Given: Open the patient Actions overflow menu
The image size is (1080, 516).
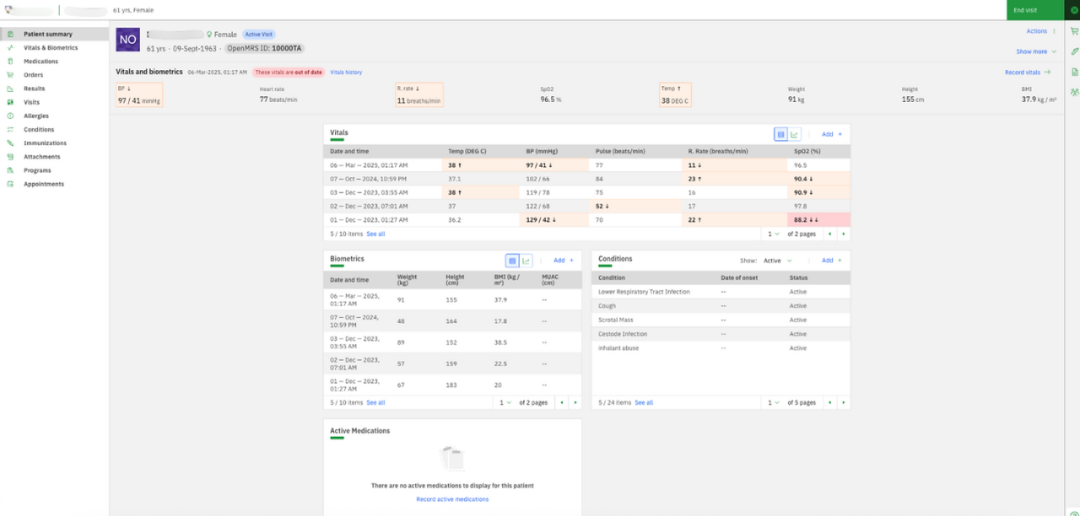Looking at the screenshot, I should click(1041, 31).
